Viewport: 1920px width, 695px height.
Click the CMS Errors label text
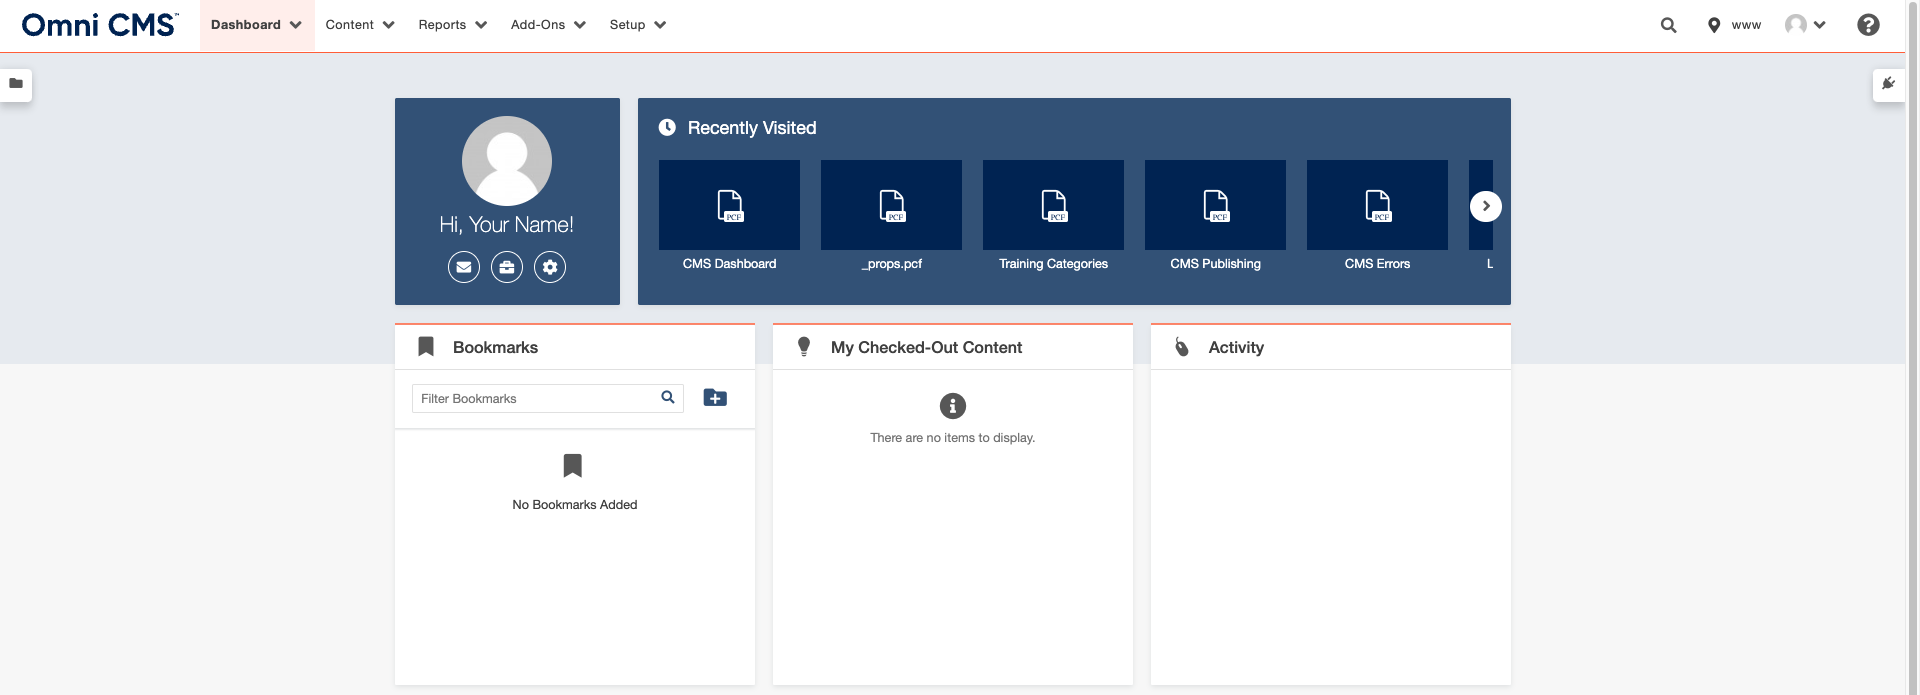pyautogui.click(x=1377, y=264)
